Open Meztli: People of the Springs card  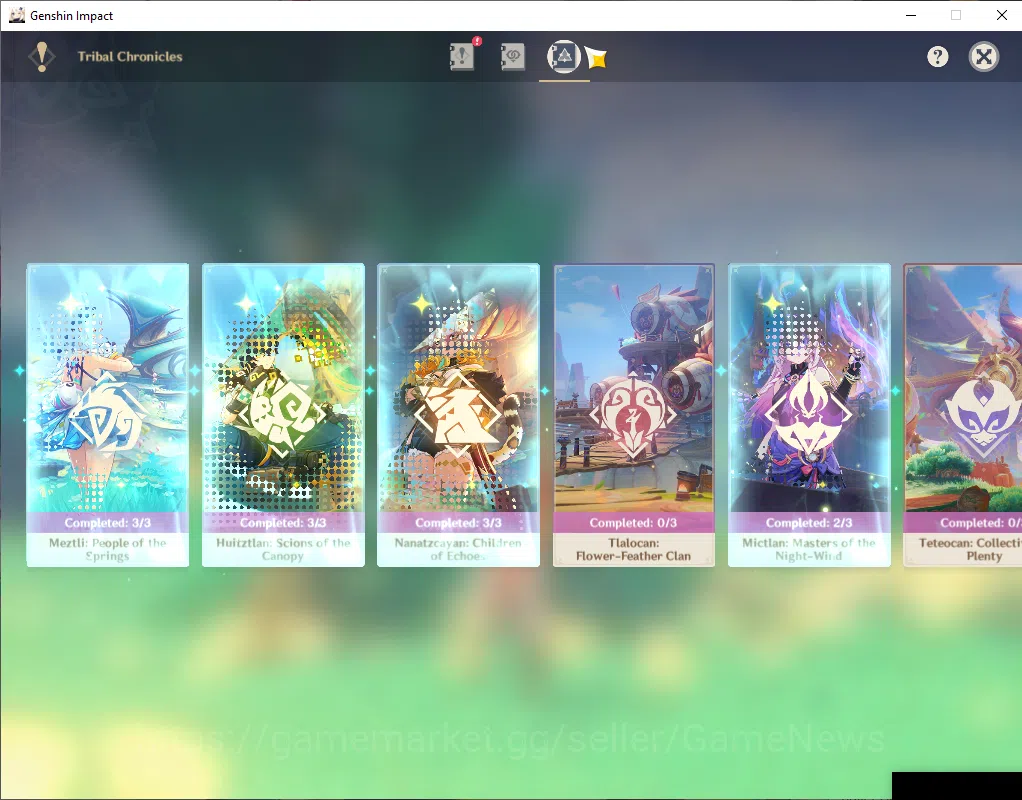coord(108,415)
